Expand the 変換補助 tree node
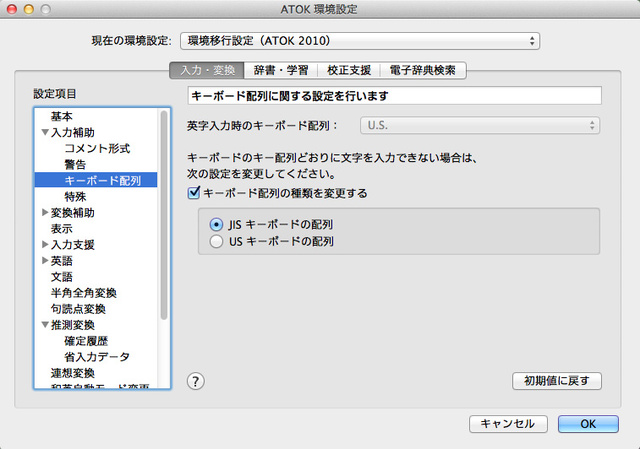Viewport: 640px width, 449px height. click(45, 212)
